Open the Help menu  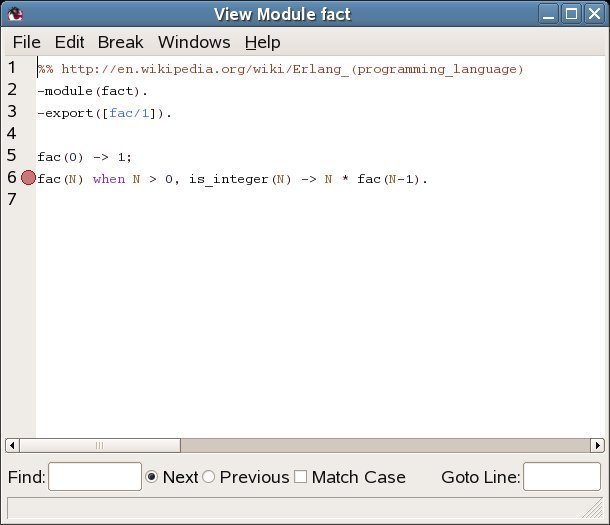tap(262, 42)
